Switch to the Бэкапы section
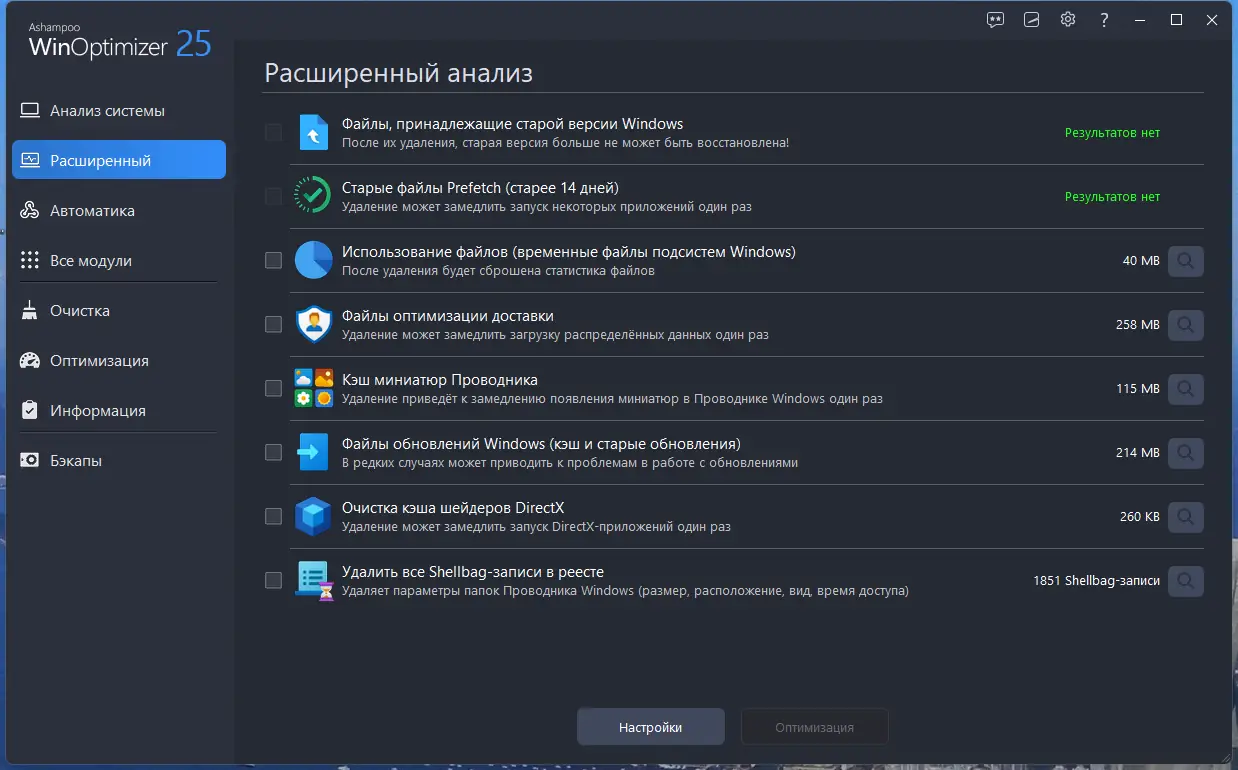The width and height of the screenshot is (1238, 770). click(81, 460)
